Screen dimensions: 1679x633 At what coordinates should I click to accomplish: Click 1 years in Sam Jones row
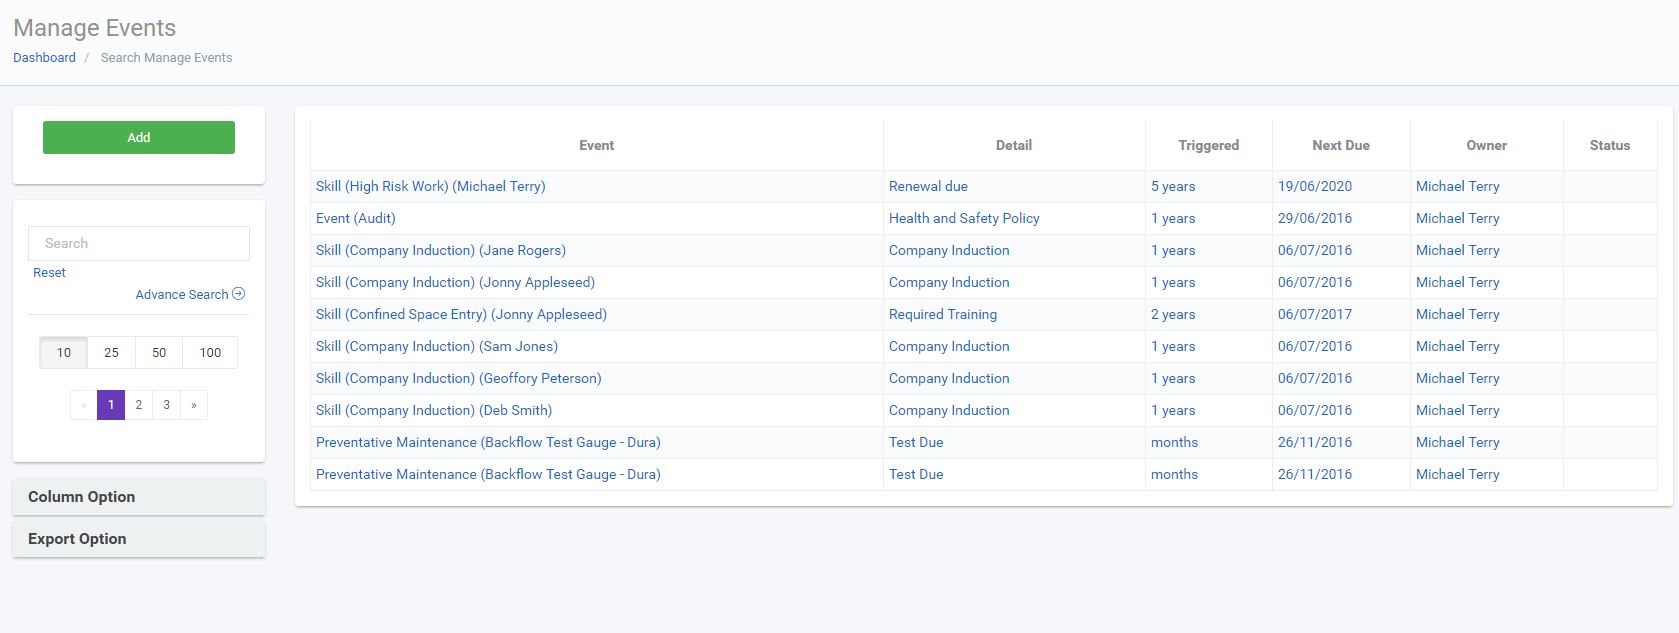click(x=1173, y=346)
